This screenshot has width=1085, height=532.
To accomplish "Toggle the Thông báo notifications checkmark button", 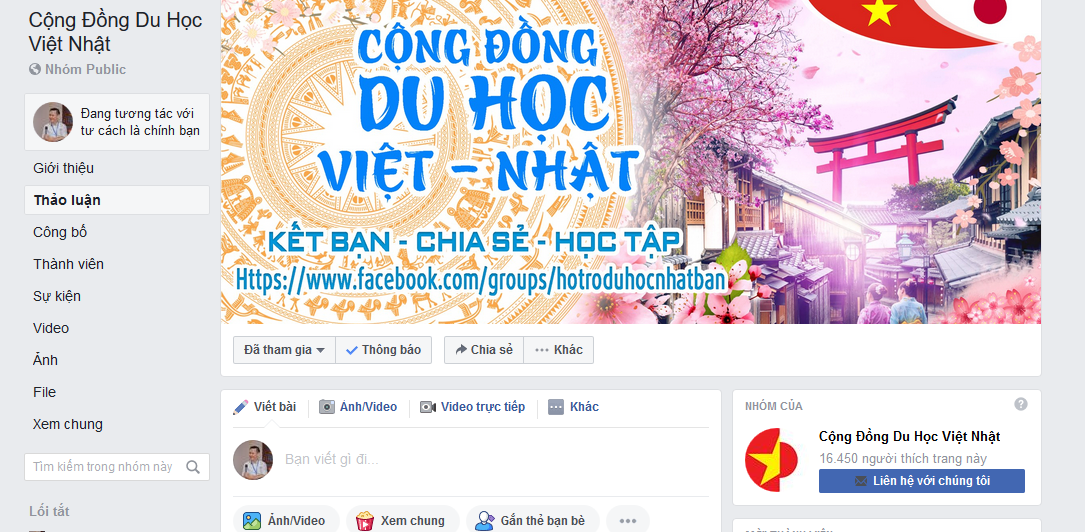I will [383, 350].
